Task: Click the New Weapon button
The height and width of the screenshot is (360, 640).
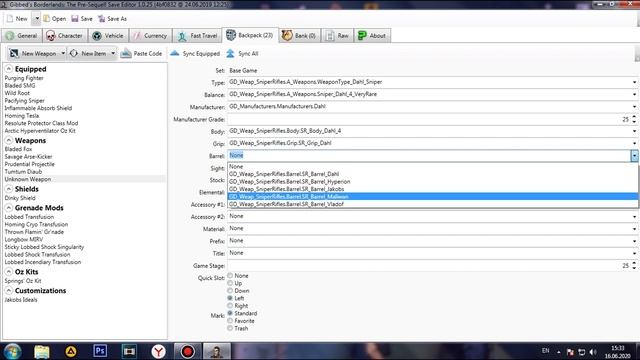Action: point(33,53)
